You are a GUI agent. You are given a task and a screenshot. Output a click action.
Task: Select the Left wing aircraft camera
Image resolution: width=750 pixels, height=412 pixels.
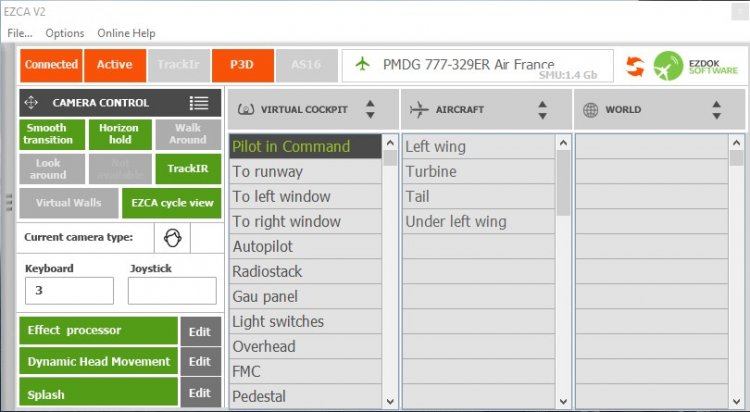[x=478, y=146]
